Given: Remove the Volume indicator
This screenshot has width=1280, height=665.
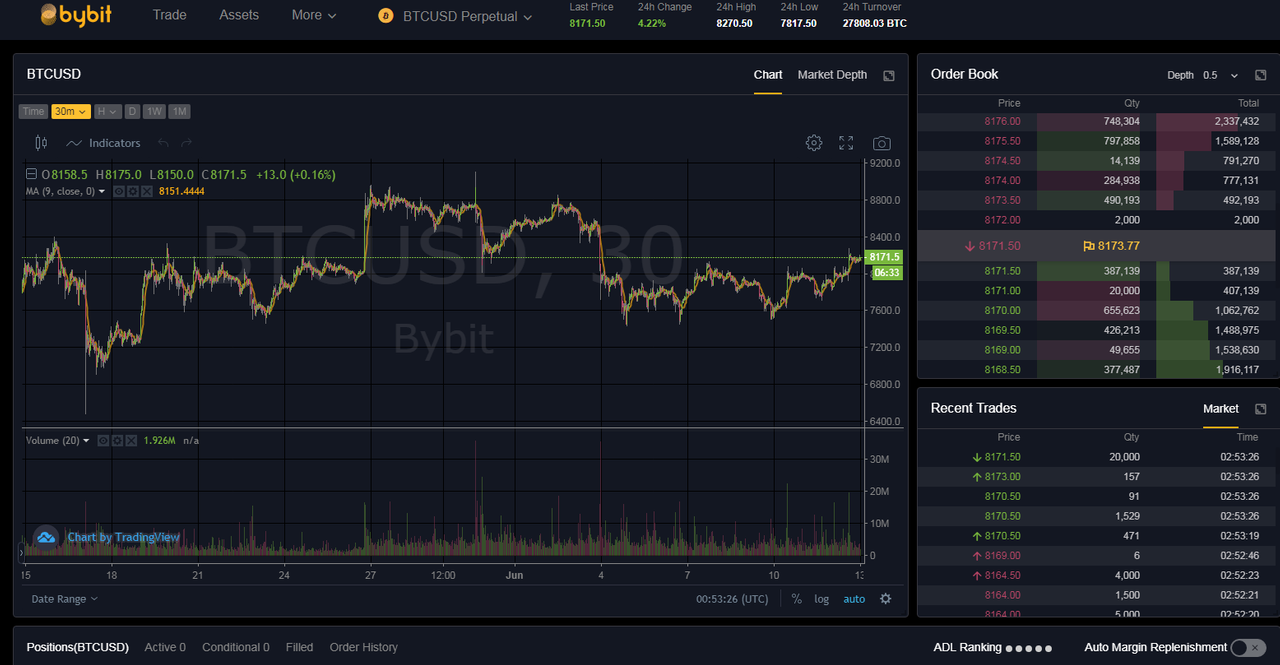Looking at the screenshot, I should (x=130, y=440).
